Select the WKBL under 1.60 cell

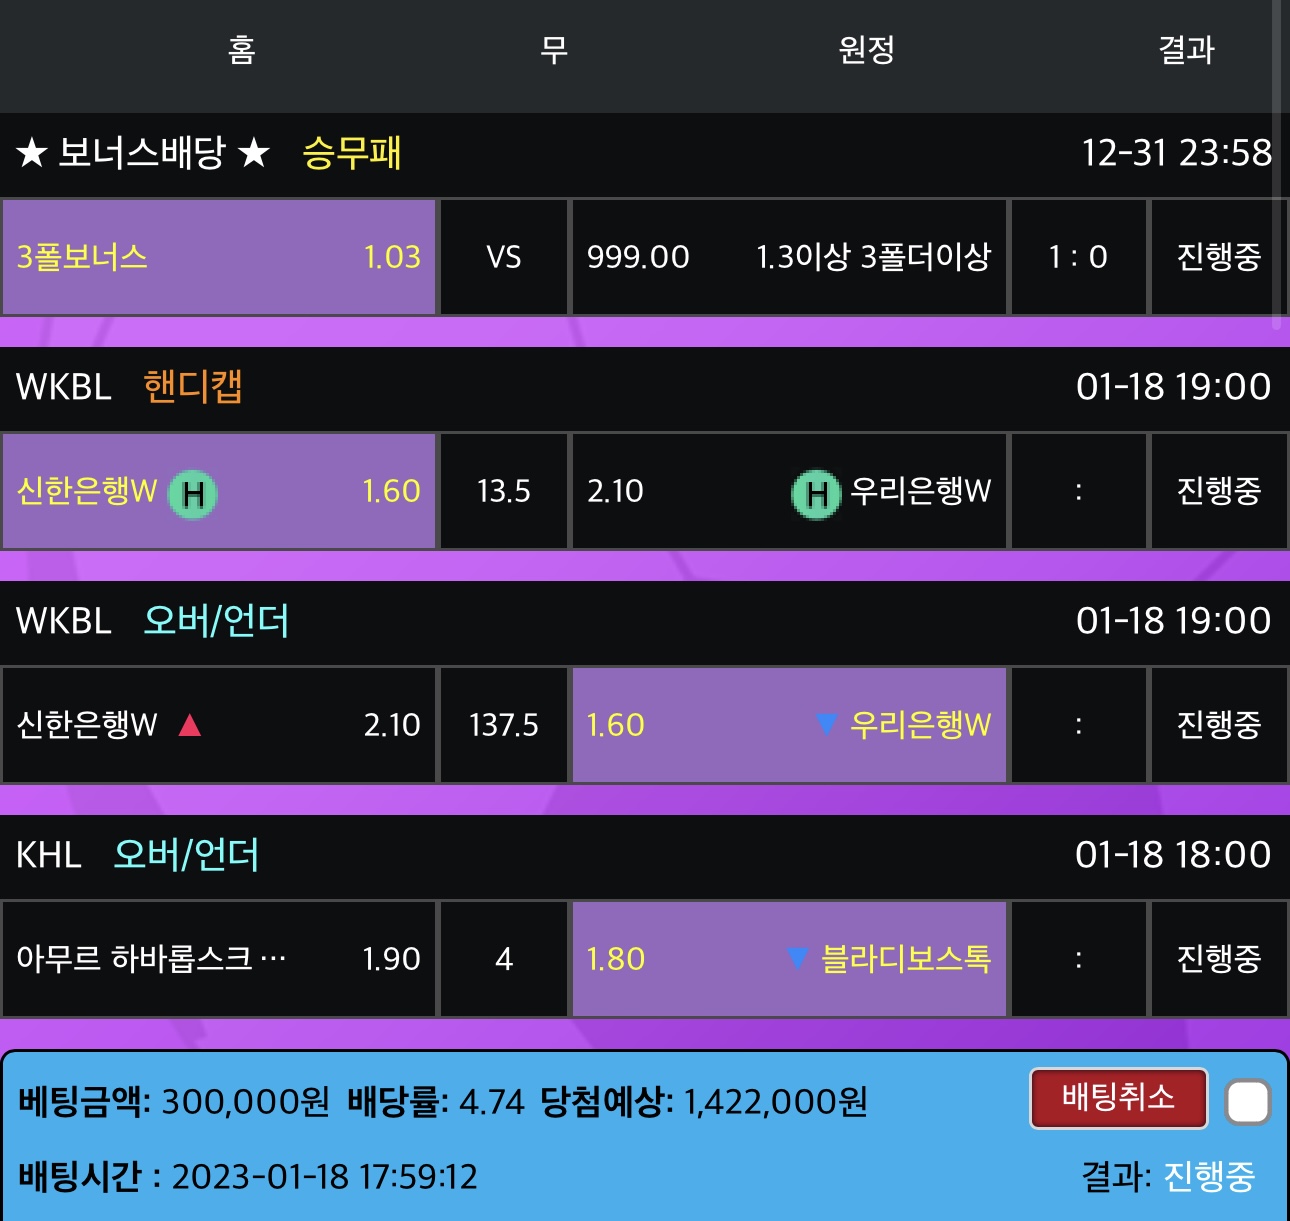pos(788,725)
